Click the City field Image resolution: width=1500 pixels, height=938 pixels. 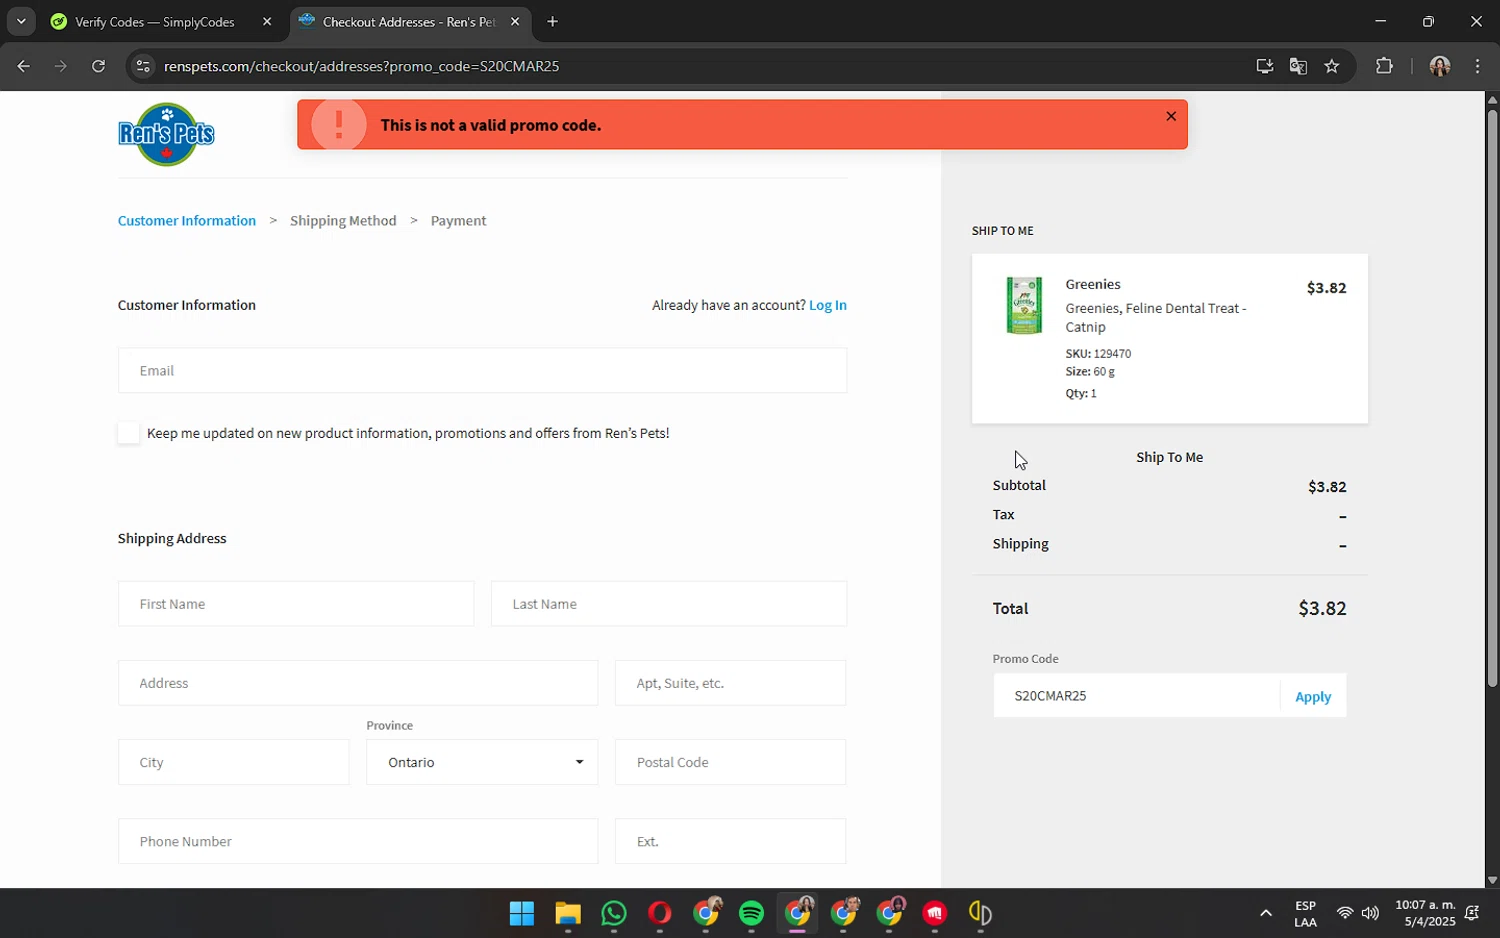(234, 762)
